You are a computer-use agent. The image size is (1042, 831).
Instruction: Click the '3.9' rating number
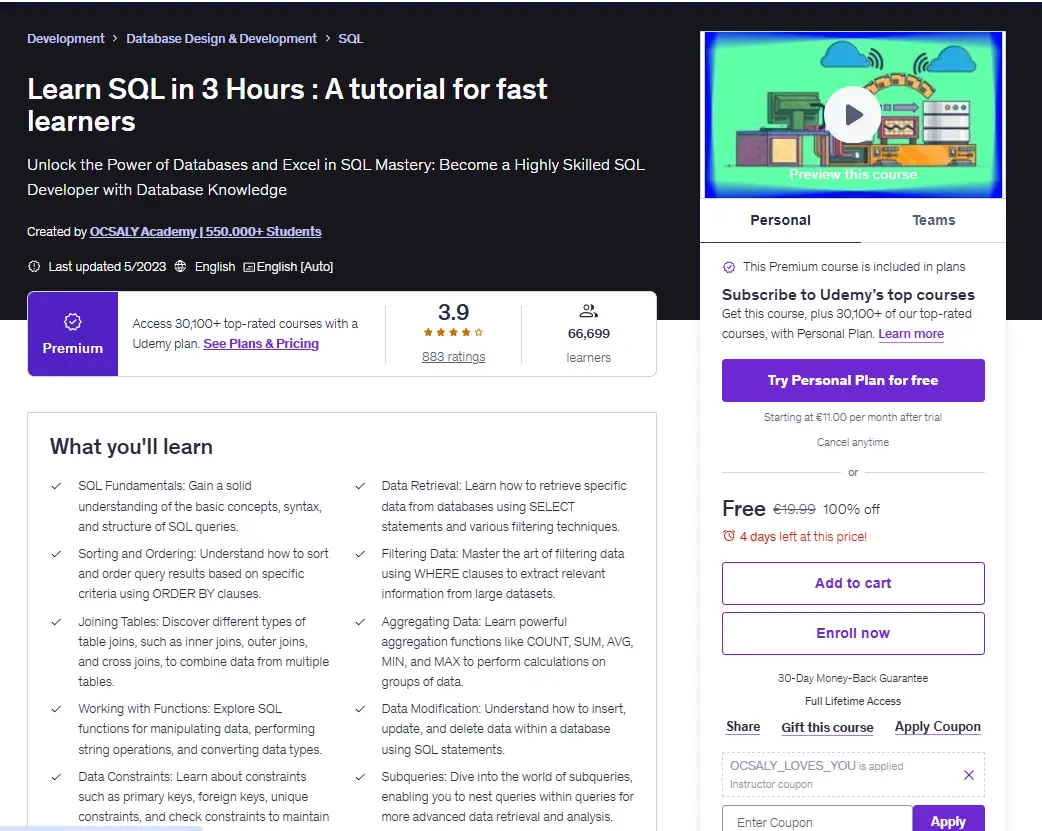453,312
